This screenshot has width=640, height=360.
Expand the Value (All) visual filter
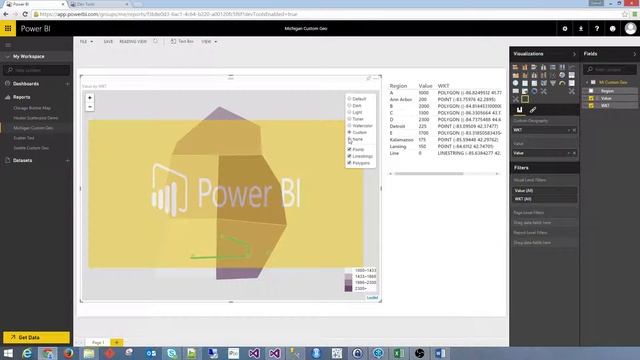pos(544,191)
